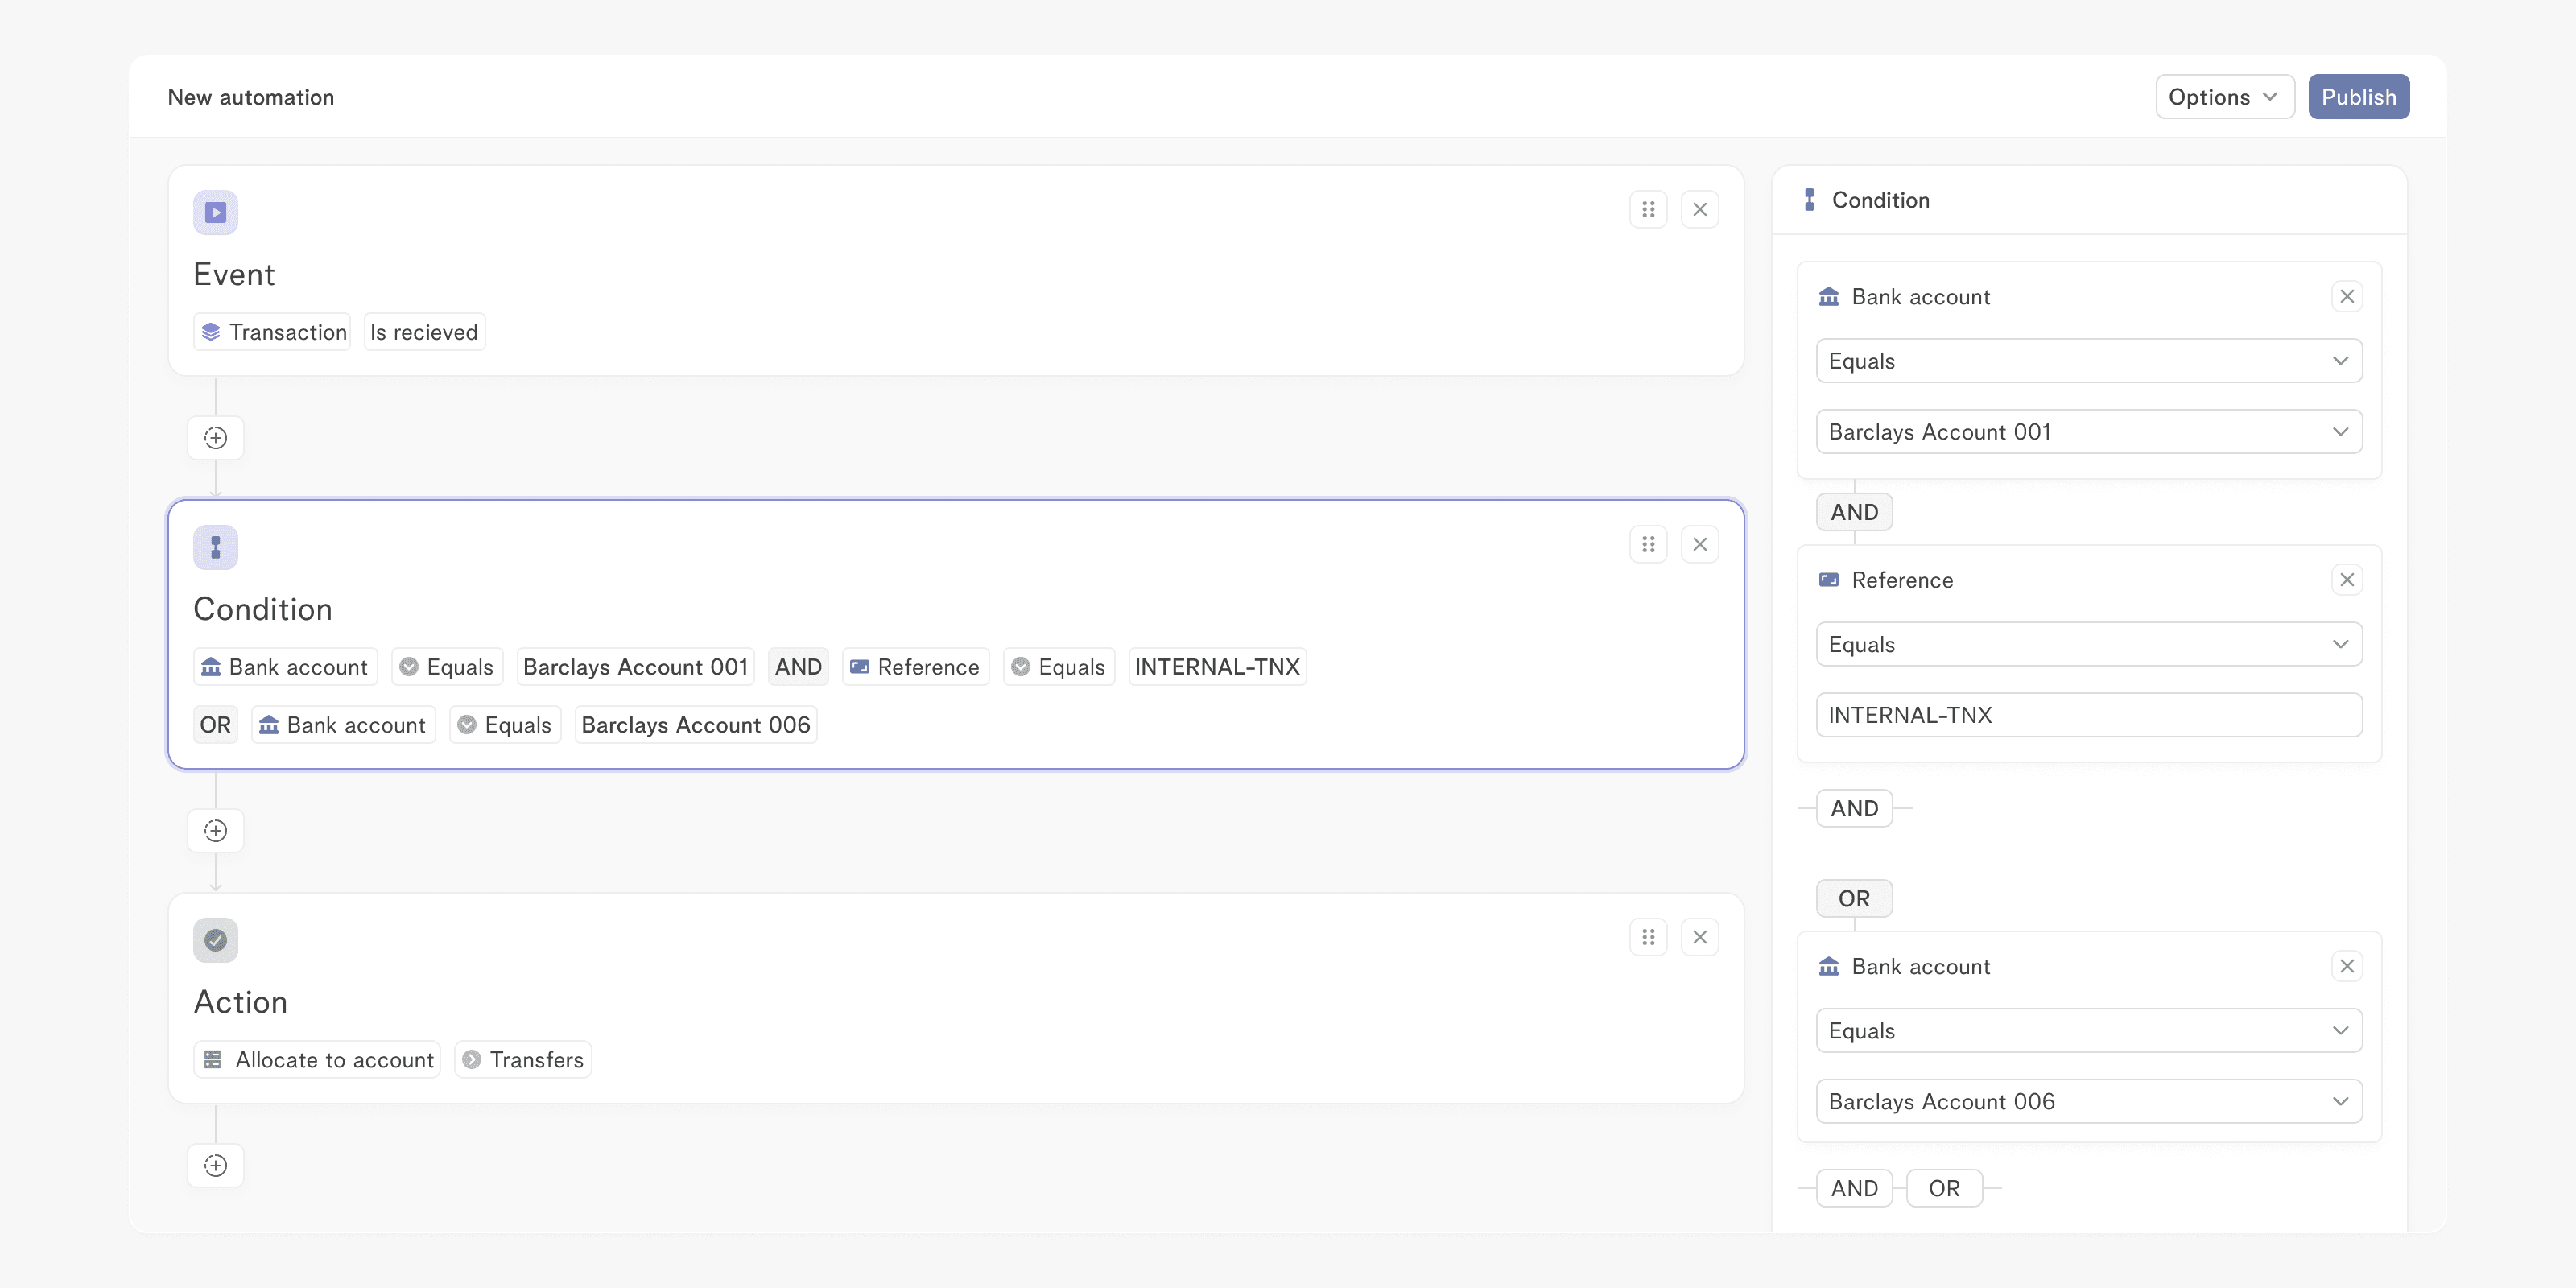Open the Reference Equals operator dropdown
The height and width of the screenshot is (1288, 2576).
click(x=2088, y=645)
